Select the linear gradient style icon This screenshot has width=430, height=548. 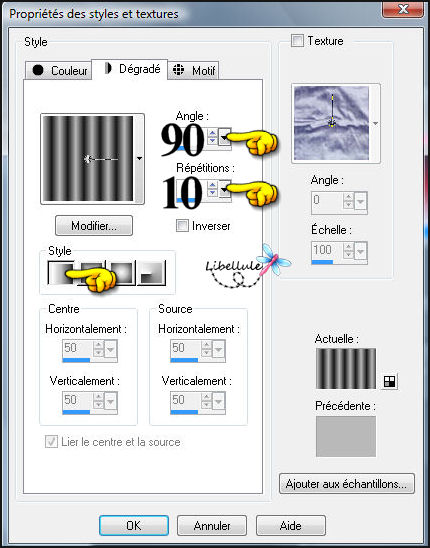click(61, 273)
